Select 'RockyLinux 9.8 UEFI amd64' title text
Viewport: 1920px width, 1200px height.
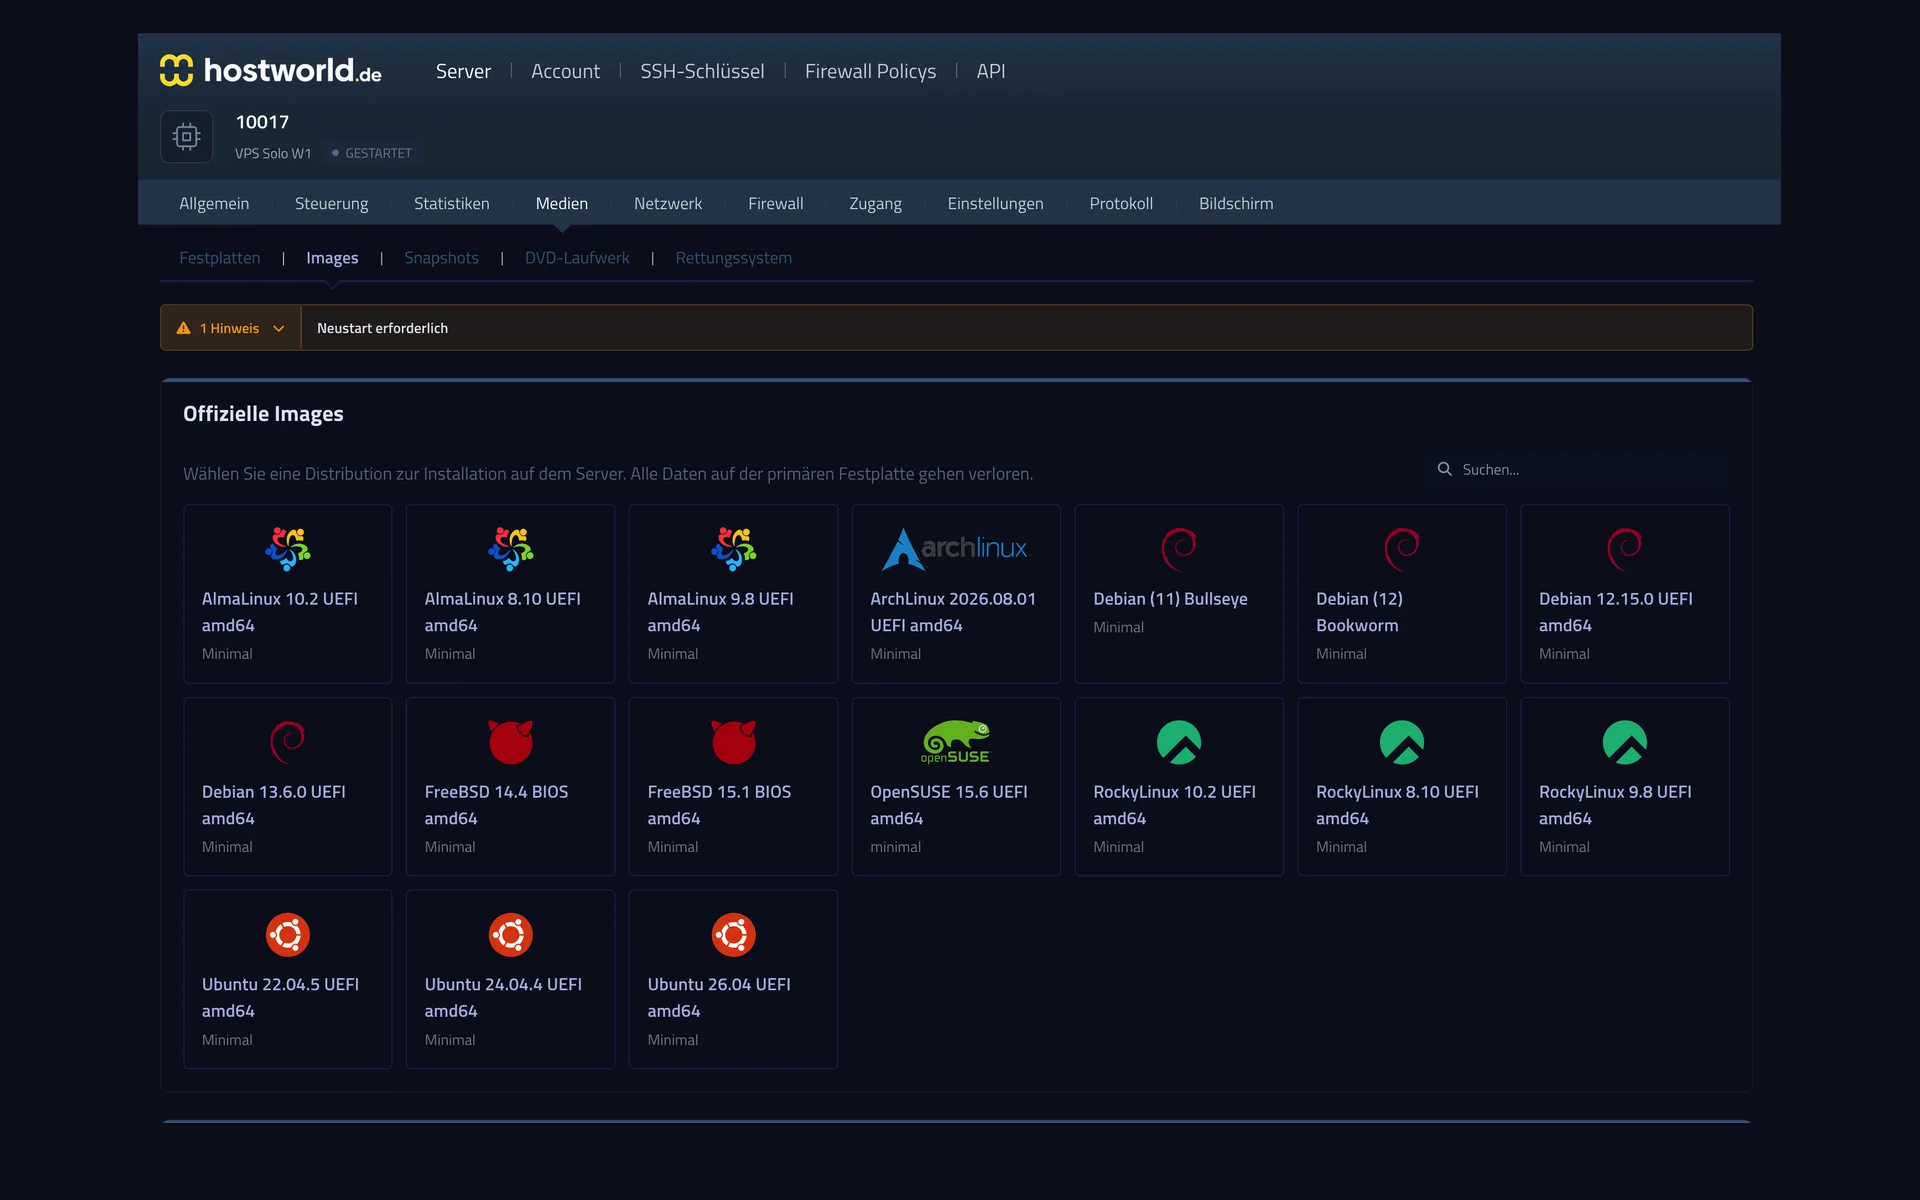[x=1615, y=805]
